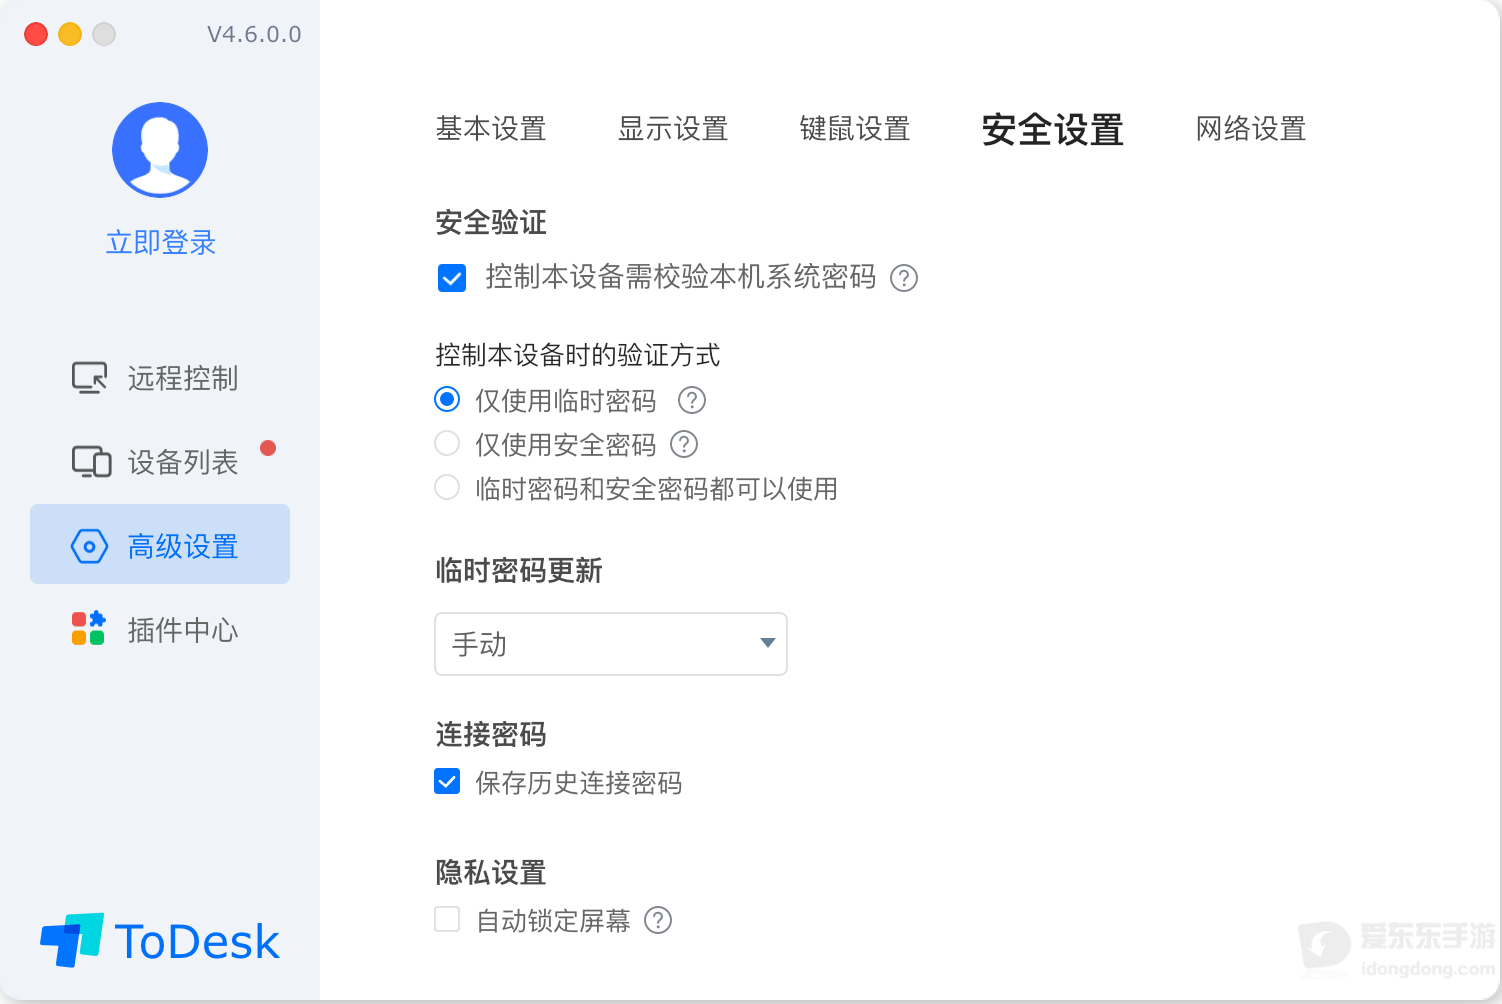Click the device list icon
This screenshot has width=1502, height=1004.
91,462
